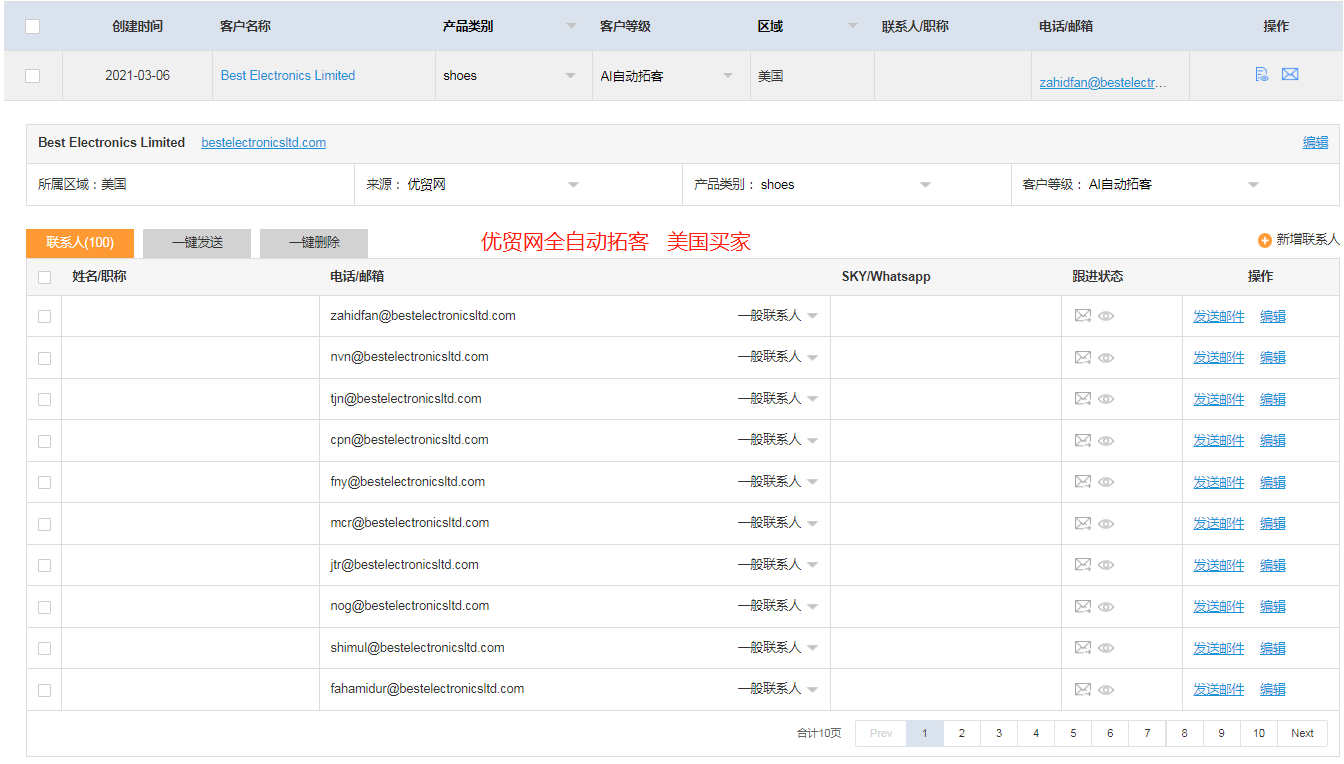The image size is (1344, 764).
Task: Tick checkbox for cpn contact row
Action: click(44, 440)
